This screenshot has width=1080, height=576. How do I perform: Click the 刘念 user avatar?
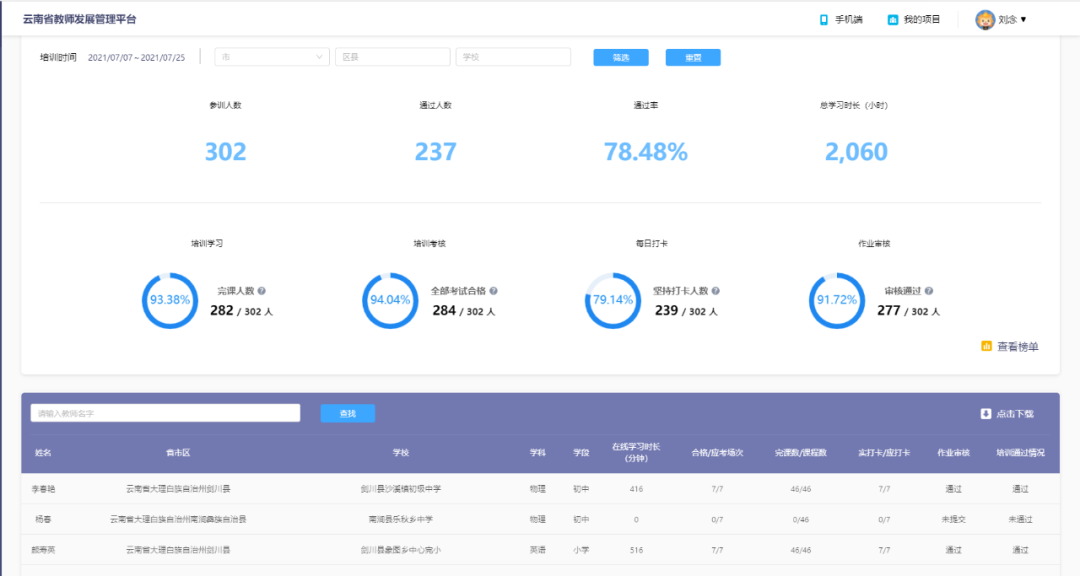tap(985, 20)
